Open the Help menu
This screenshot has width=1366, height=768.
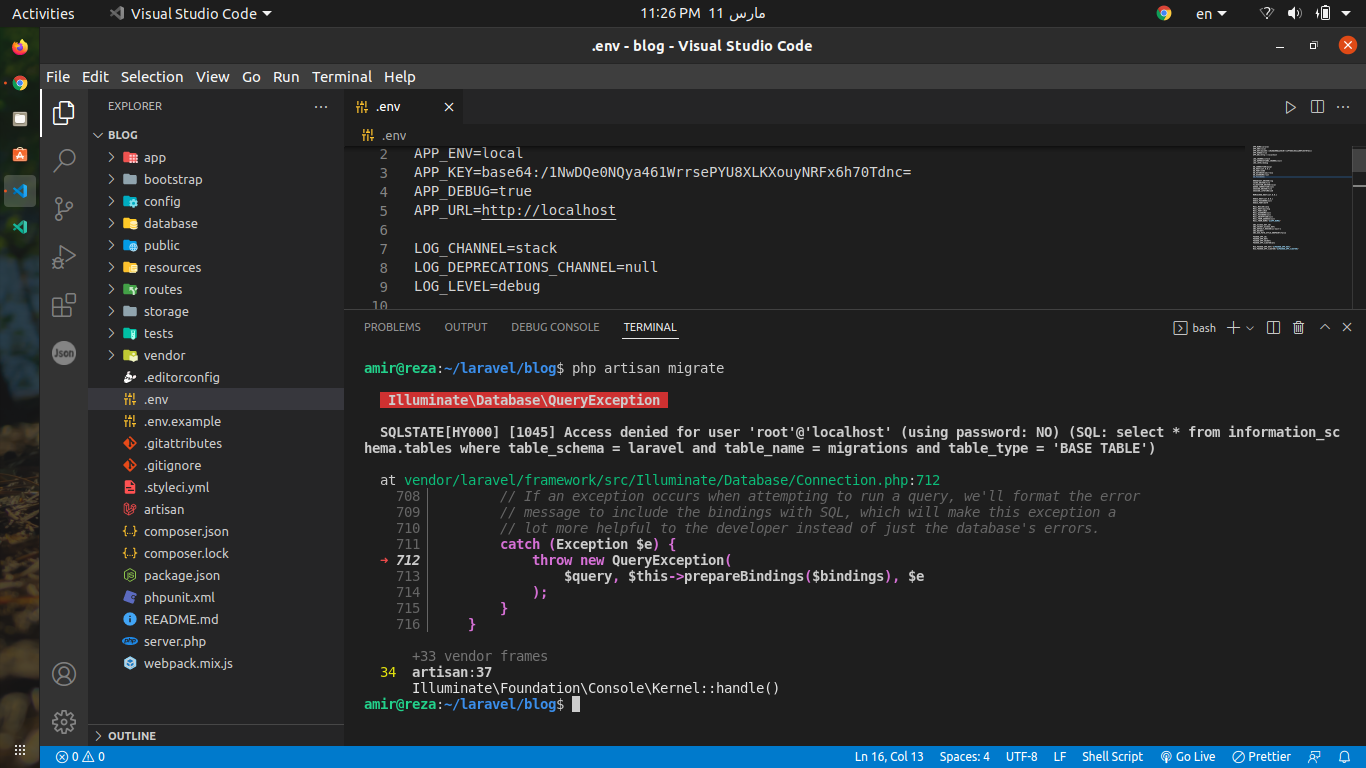coord(400,77)
